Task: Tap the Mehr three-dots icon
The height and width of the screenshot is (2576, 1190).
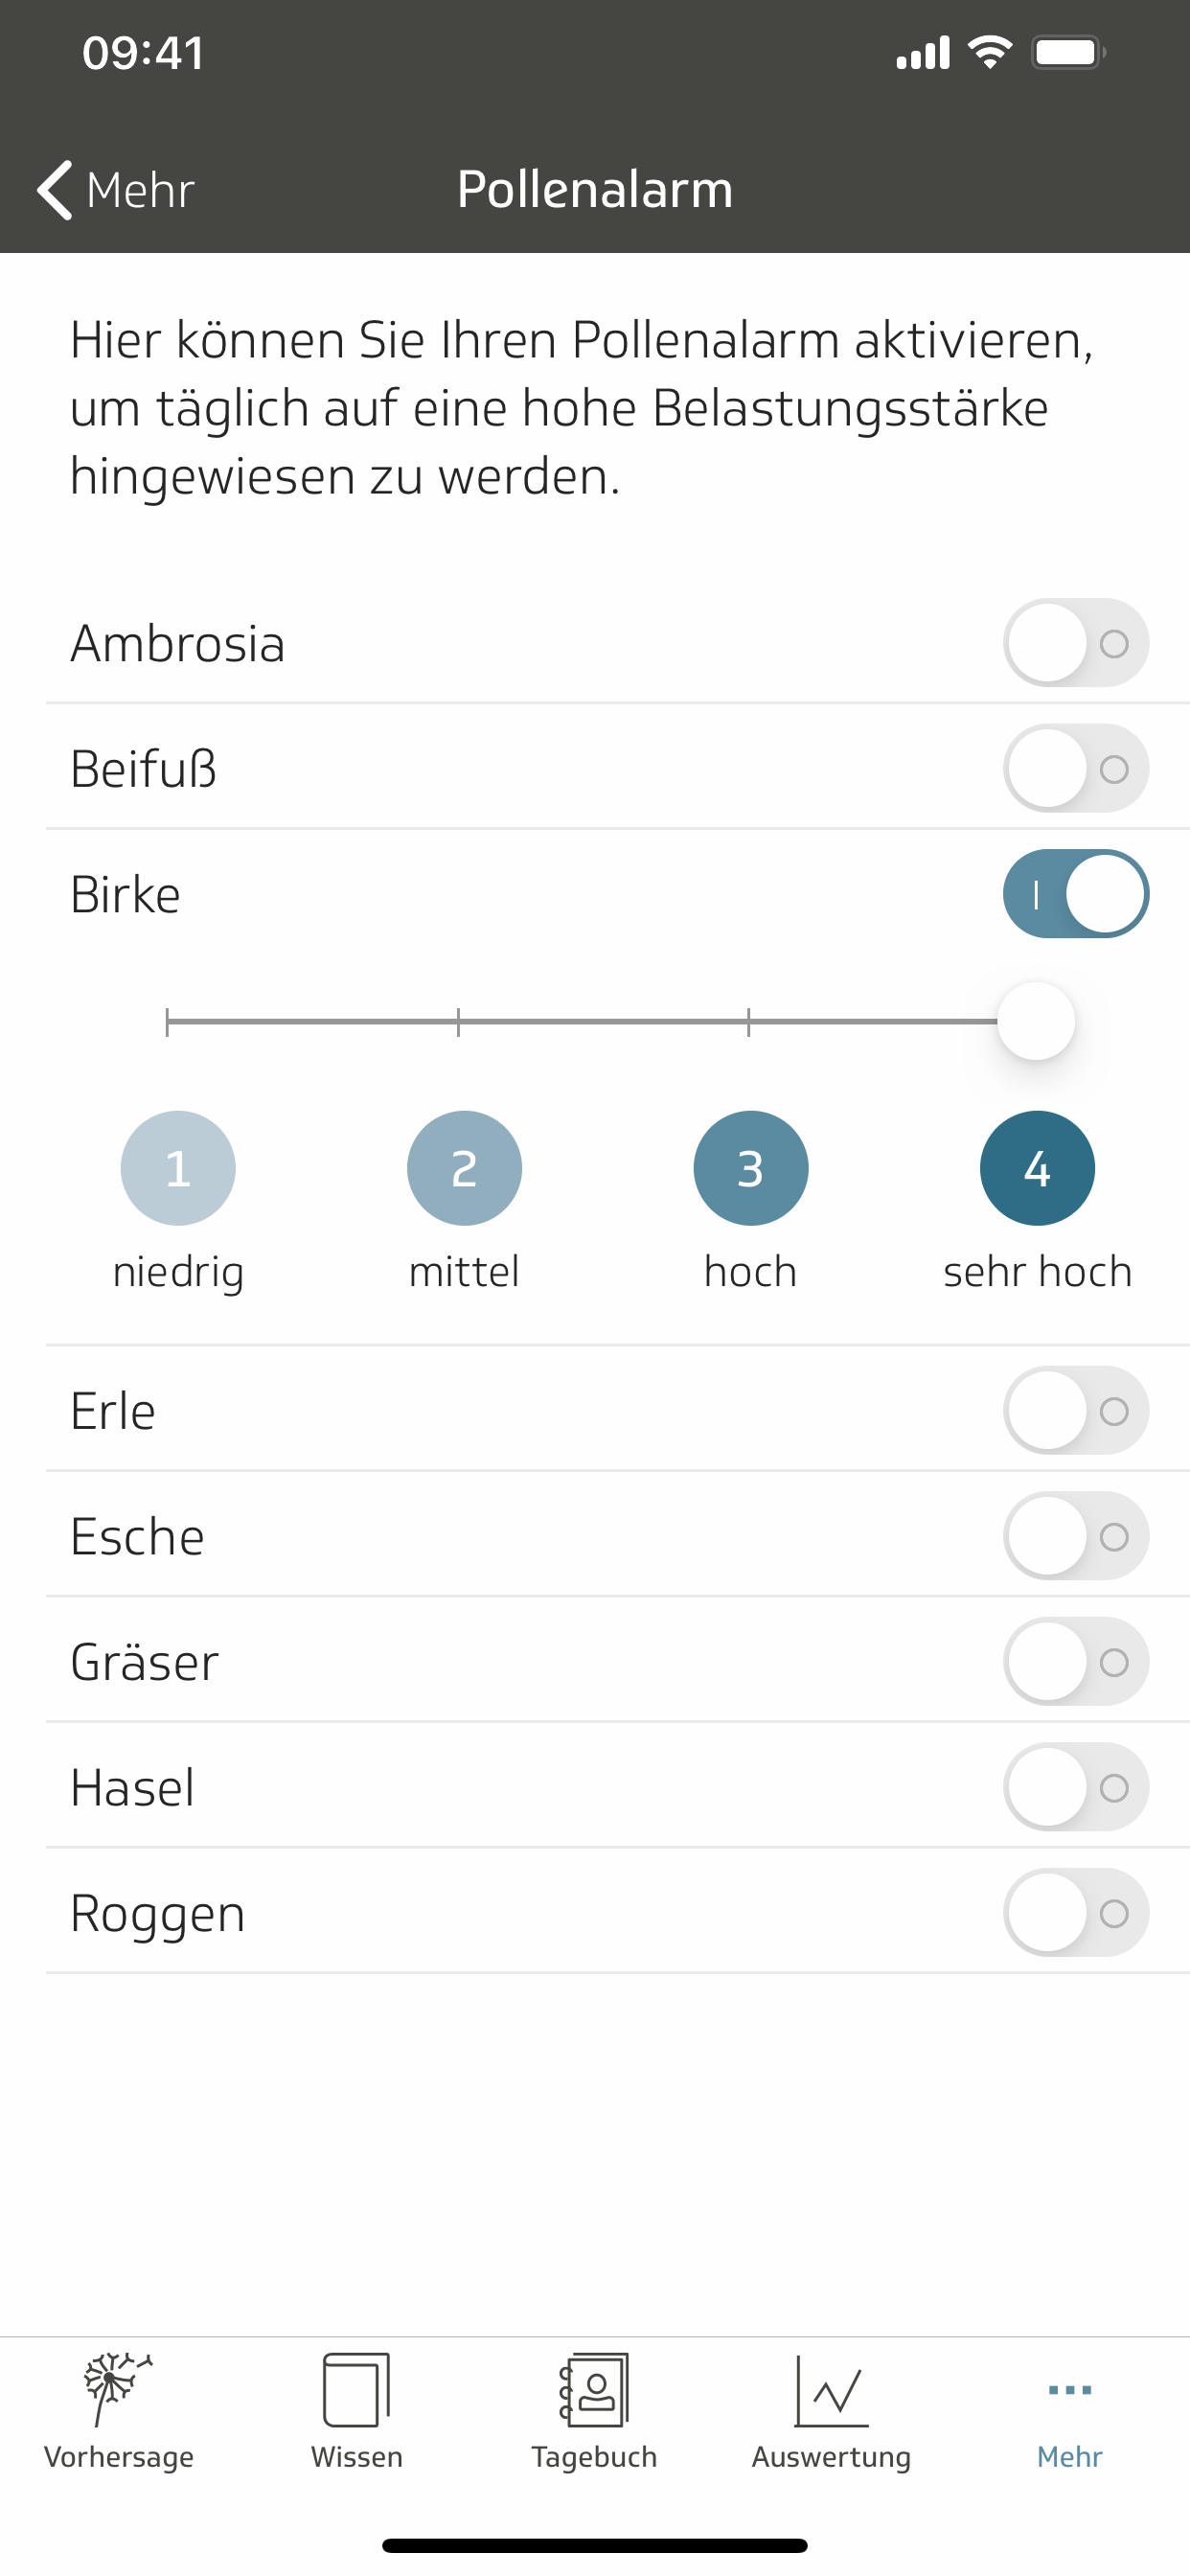Action: pos(1069,2389)
